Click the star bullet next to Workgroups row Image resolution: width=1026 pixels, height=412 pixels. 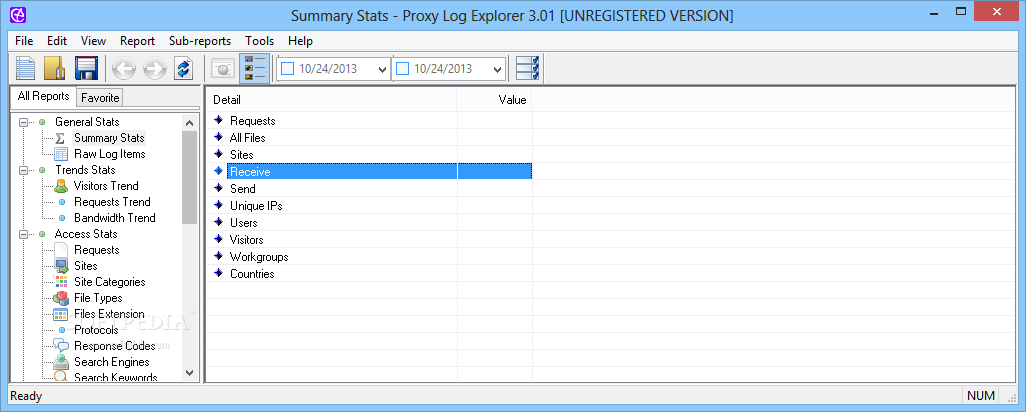[219, 256]
